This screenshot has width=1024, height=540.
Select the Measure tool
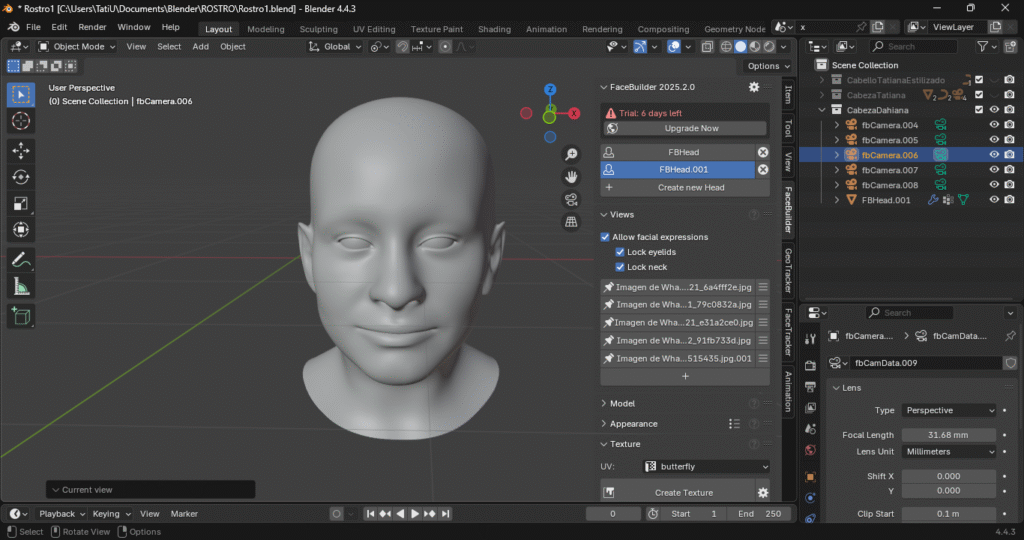(21, 286)
